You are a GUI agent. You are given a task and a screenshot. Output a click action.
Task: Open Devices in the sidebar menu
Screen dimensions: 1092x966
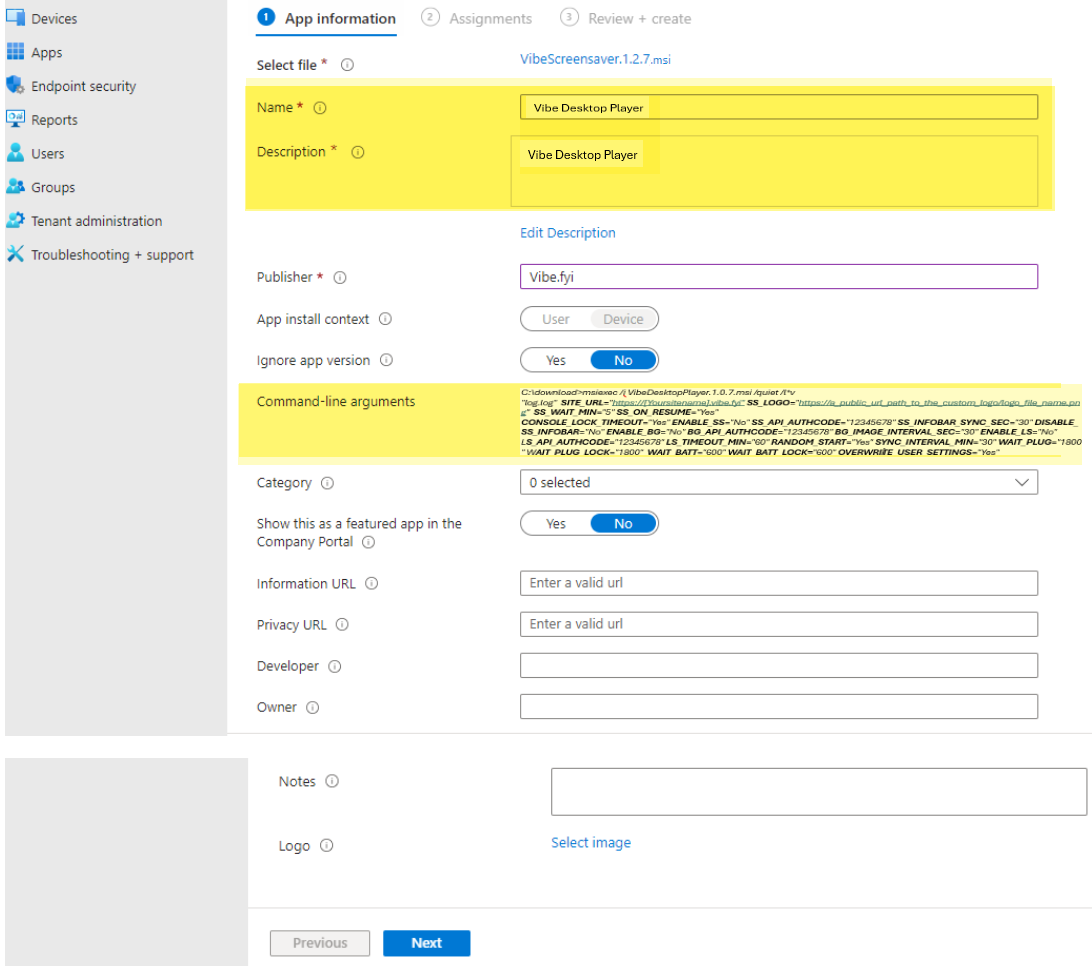pyautogui.click(x=54, y=19)
